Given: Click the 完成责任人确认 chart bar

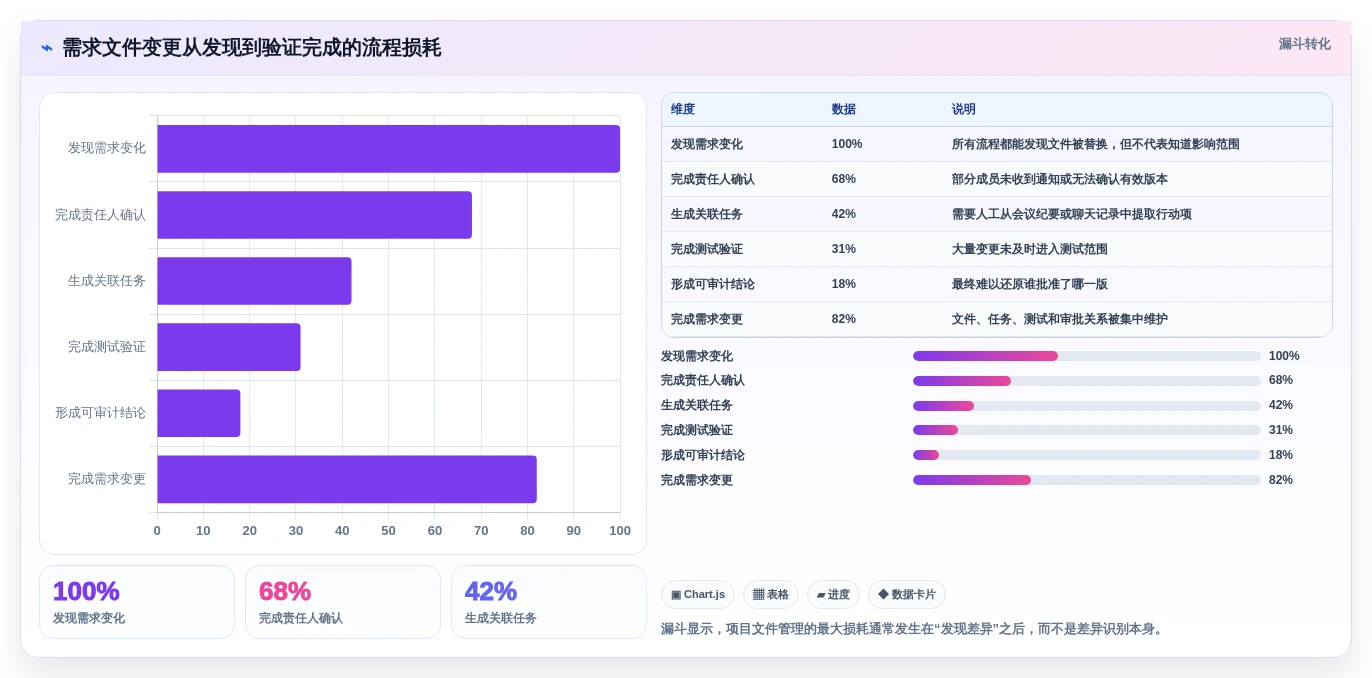Looking at the screenshot, I should pos(314,215).
